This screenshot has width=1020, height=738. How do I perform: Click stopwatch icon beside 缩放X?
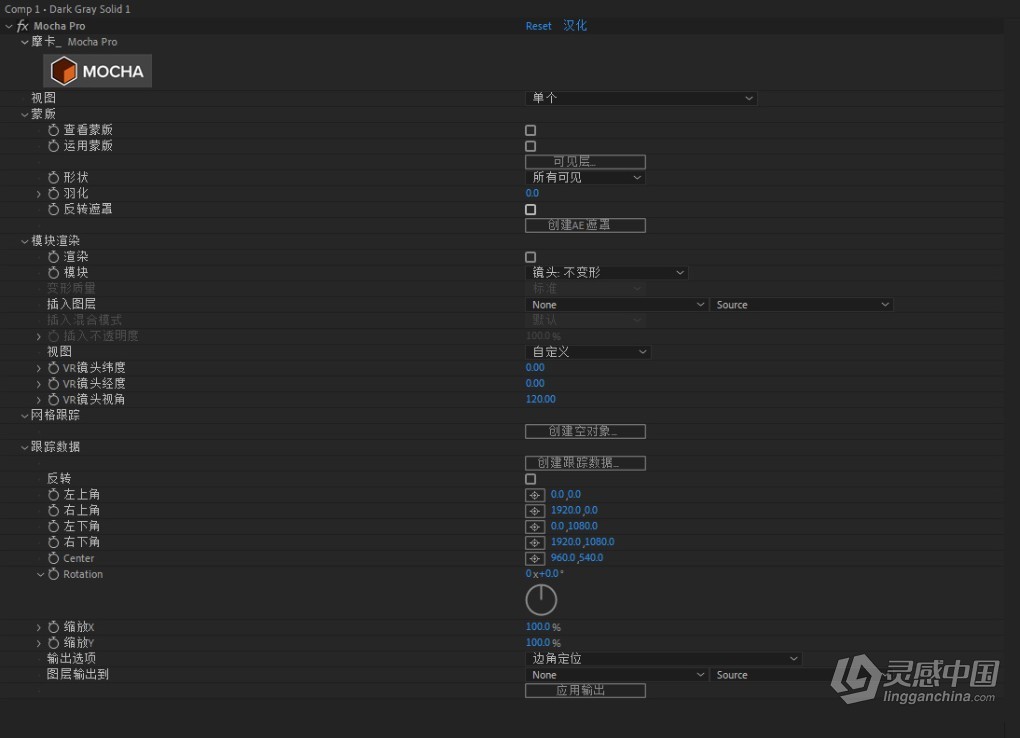pos(53,627)
